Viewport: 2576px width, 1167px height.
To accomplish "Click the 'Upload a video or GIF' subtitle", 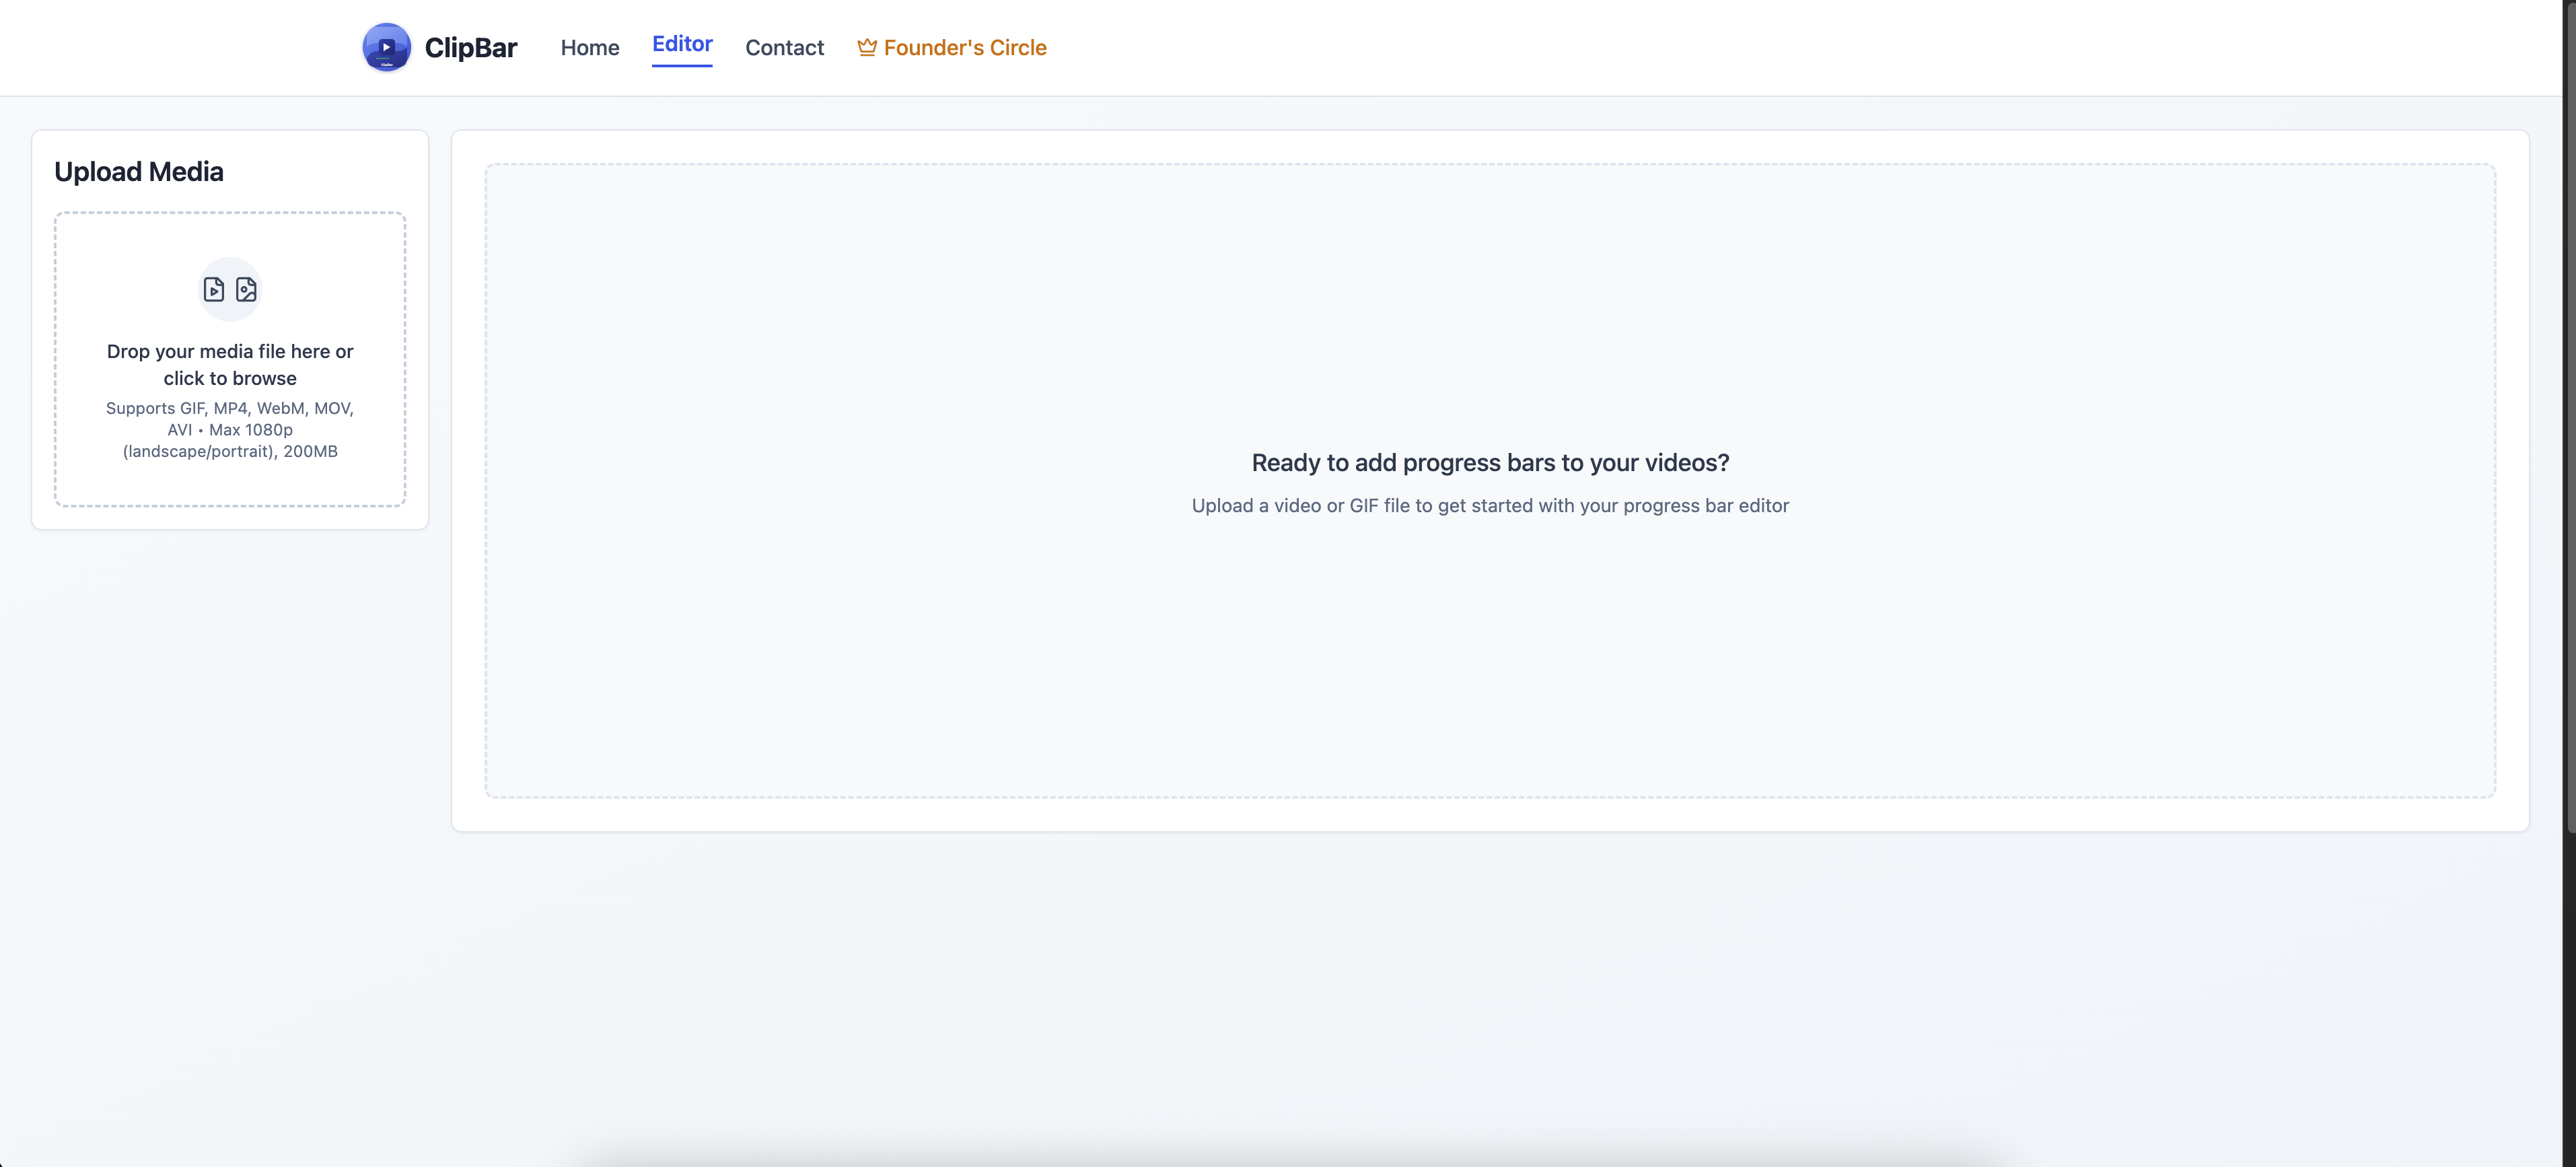I will click(1490, 506).
